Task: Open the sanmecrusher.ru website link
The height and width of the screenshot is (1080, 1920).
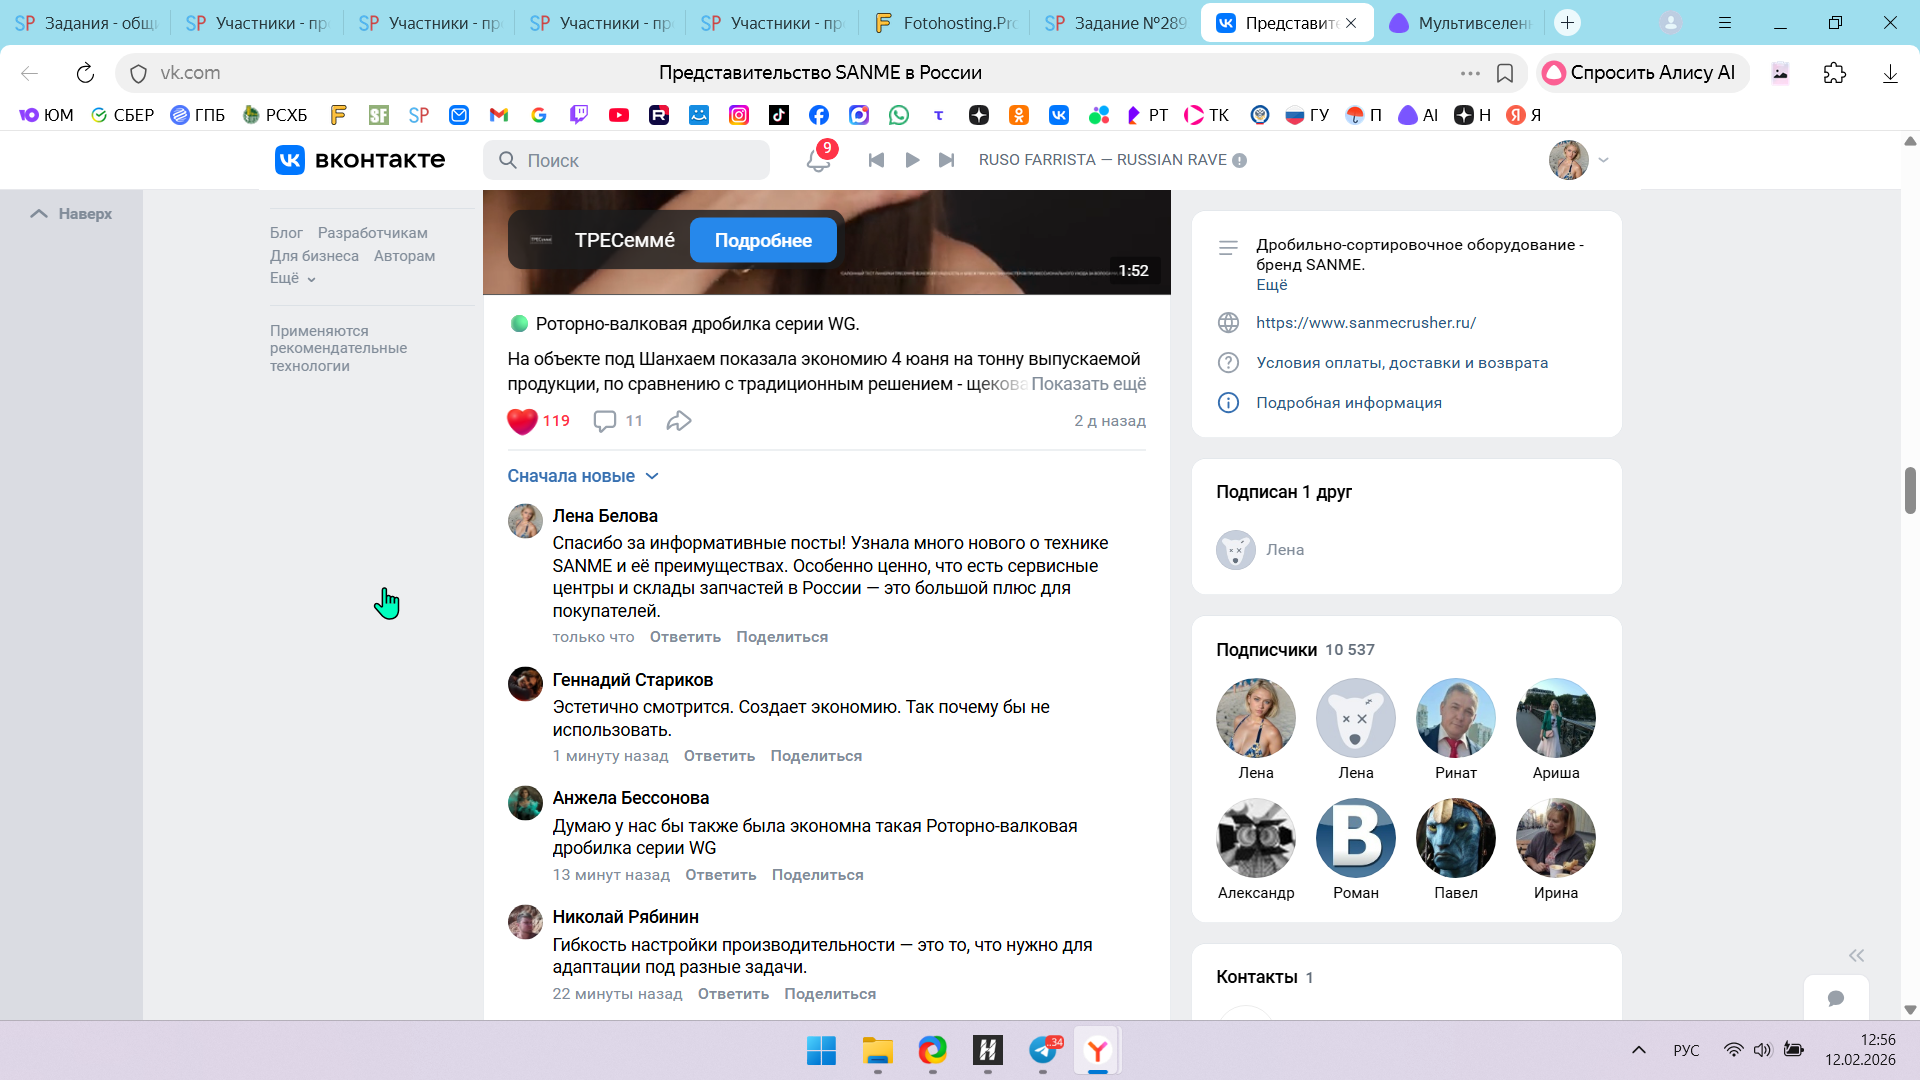Action: click(1365, 323)
